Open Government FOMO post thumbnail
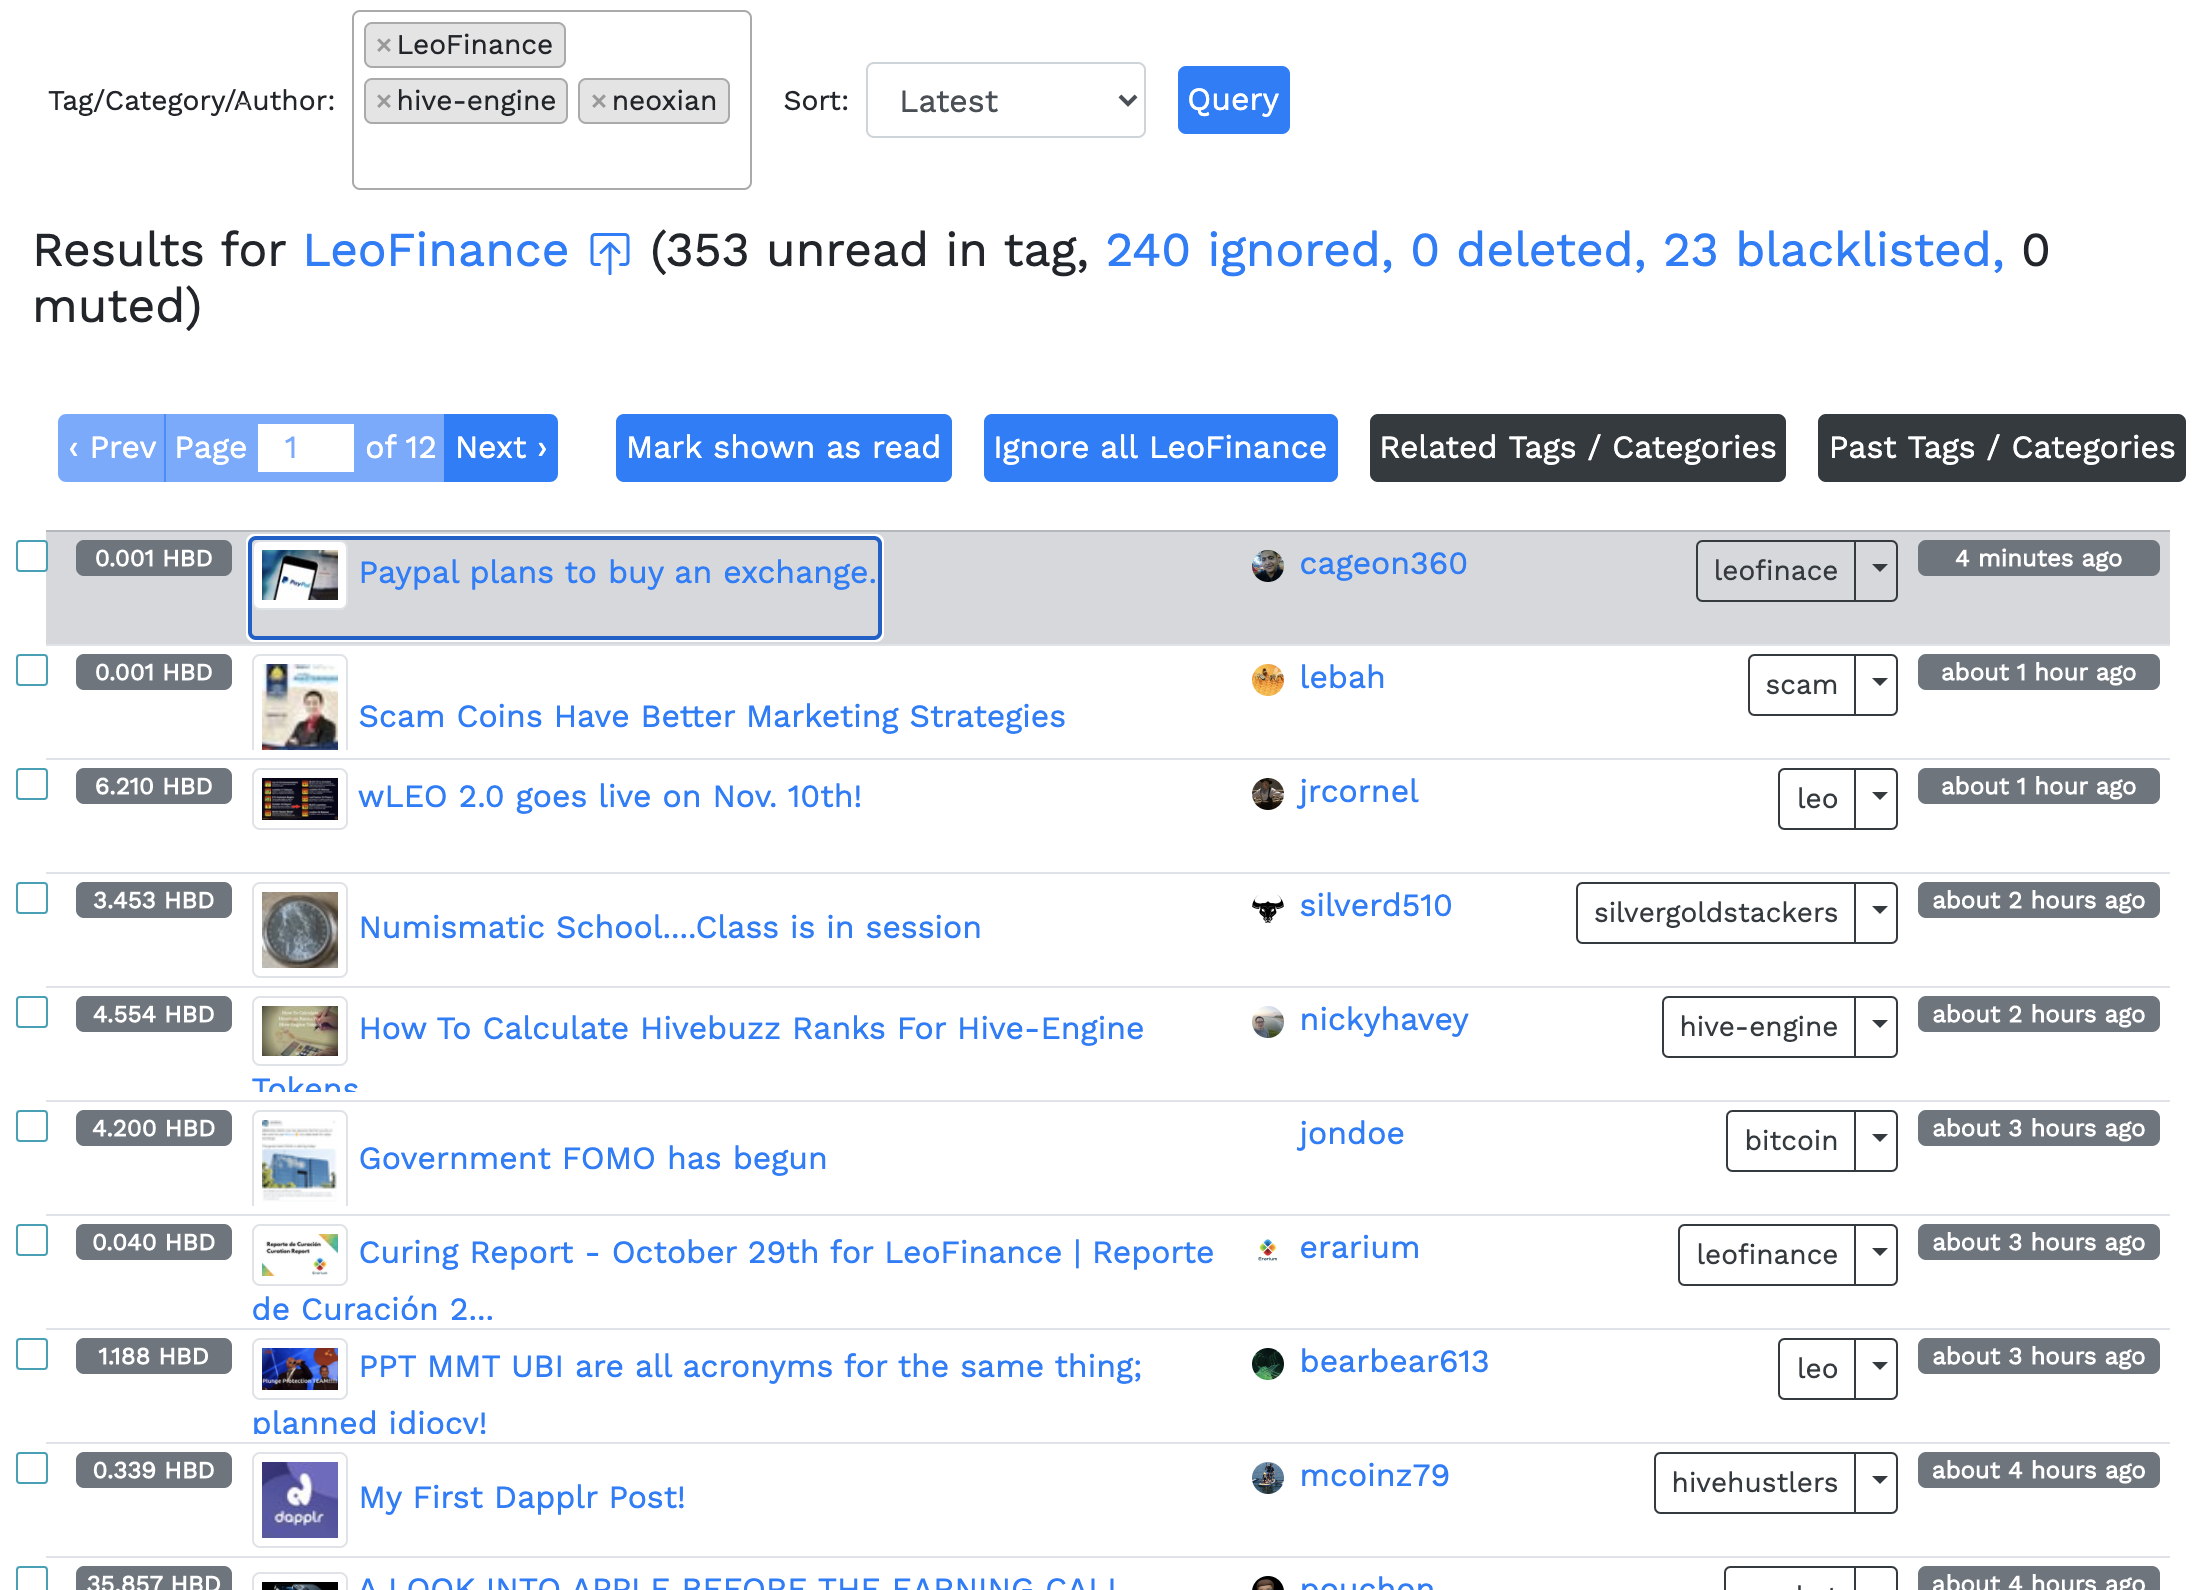Viewport: 2210px width, 1590px height. (x=300, y=1158)
